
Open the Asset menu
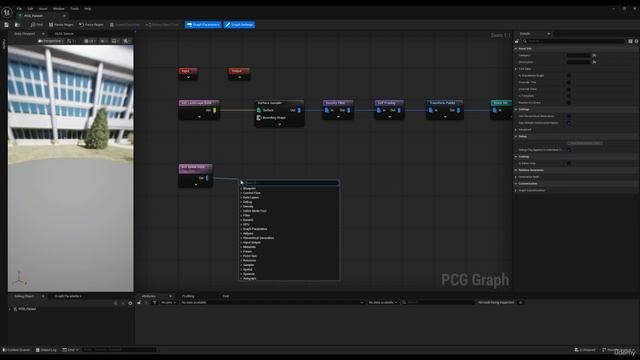coord(43,9)
